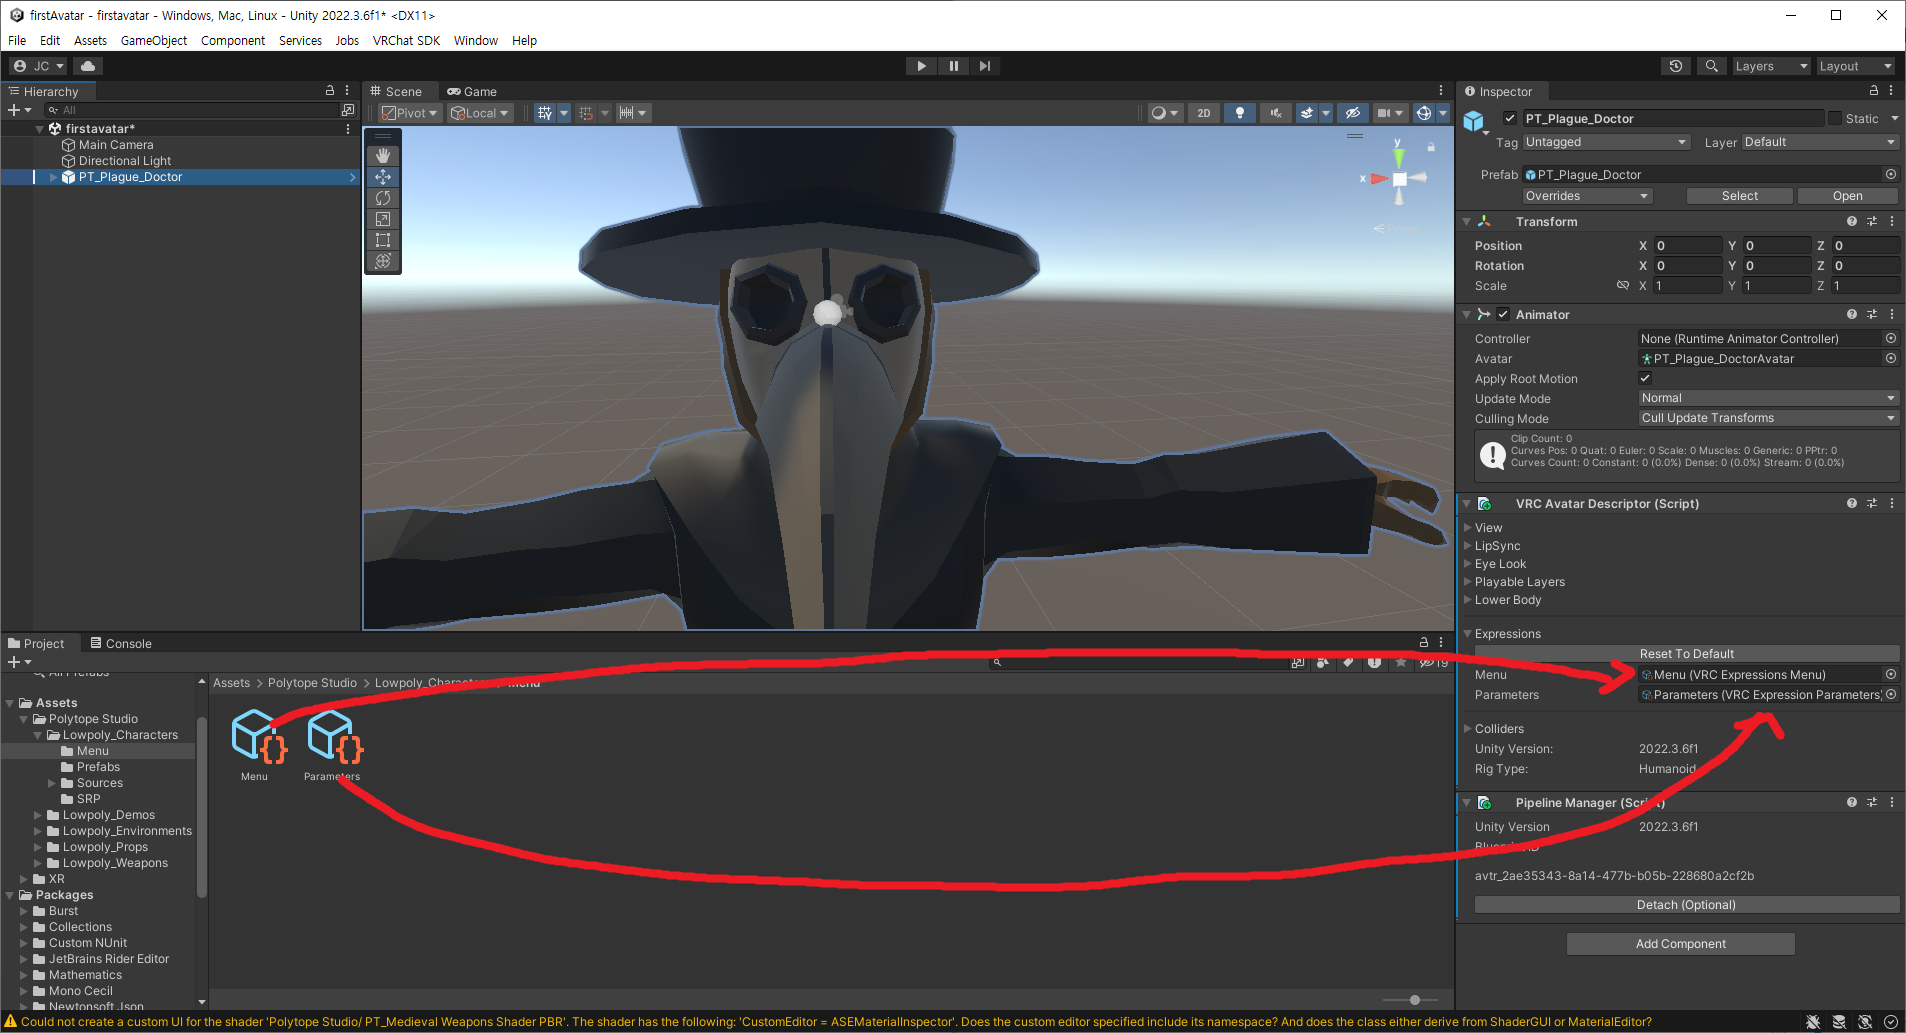1906x1033 pixels.
Task: Open the Overrides dropdown
Action: pos(1587,196)
